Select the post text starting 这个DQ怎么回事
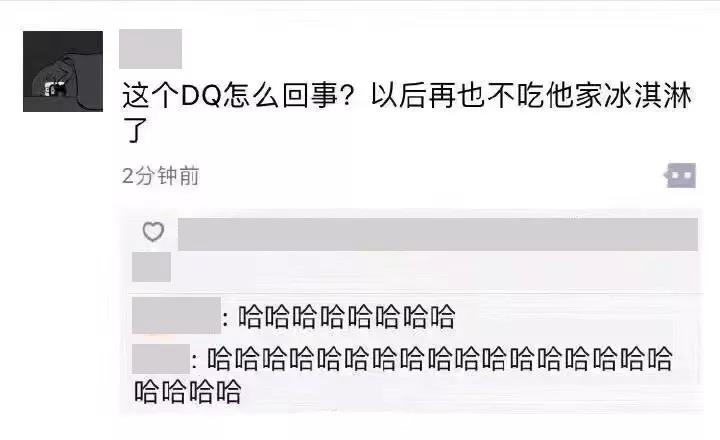Image resolution: width=720 pixels, height=440 pixels. click(x=407, y=113)
